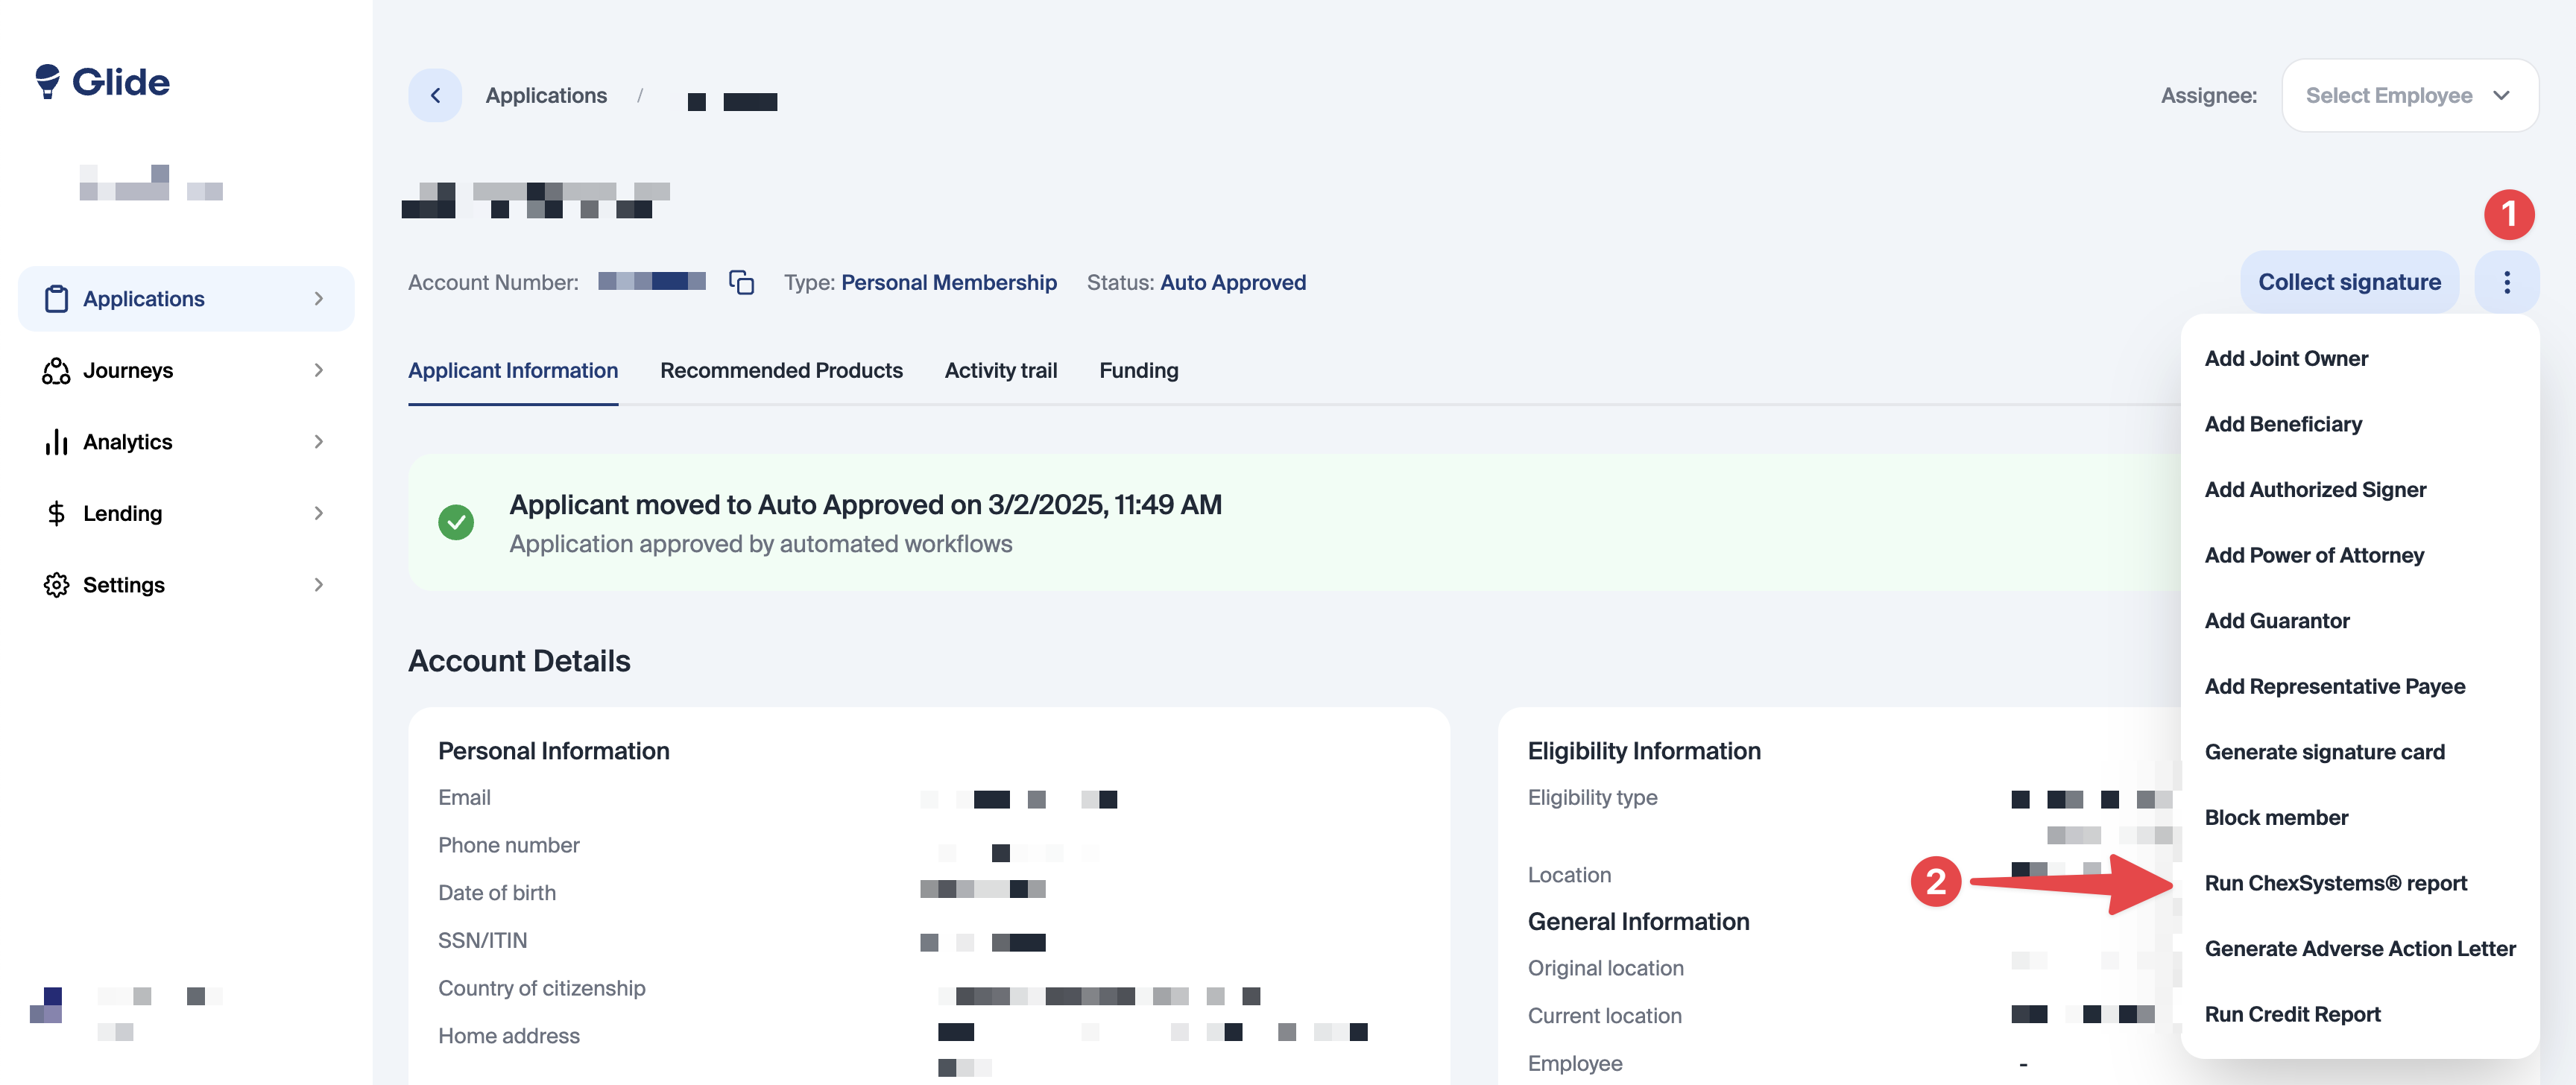Click the Lending dollar sign icon
The width and height of the screenshot is (2576, 1085).
56,513
